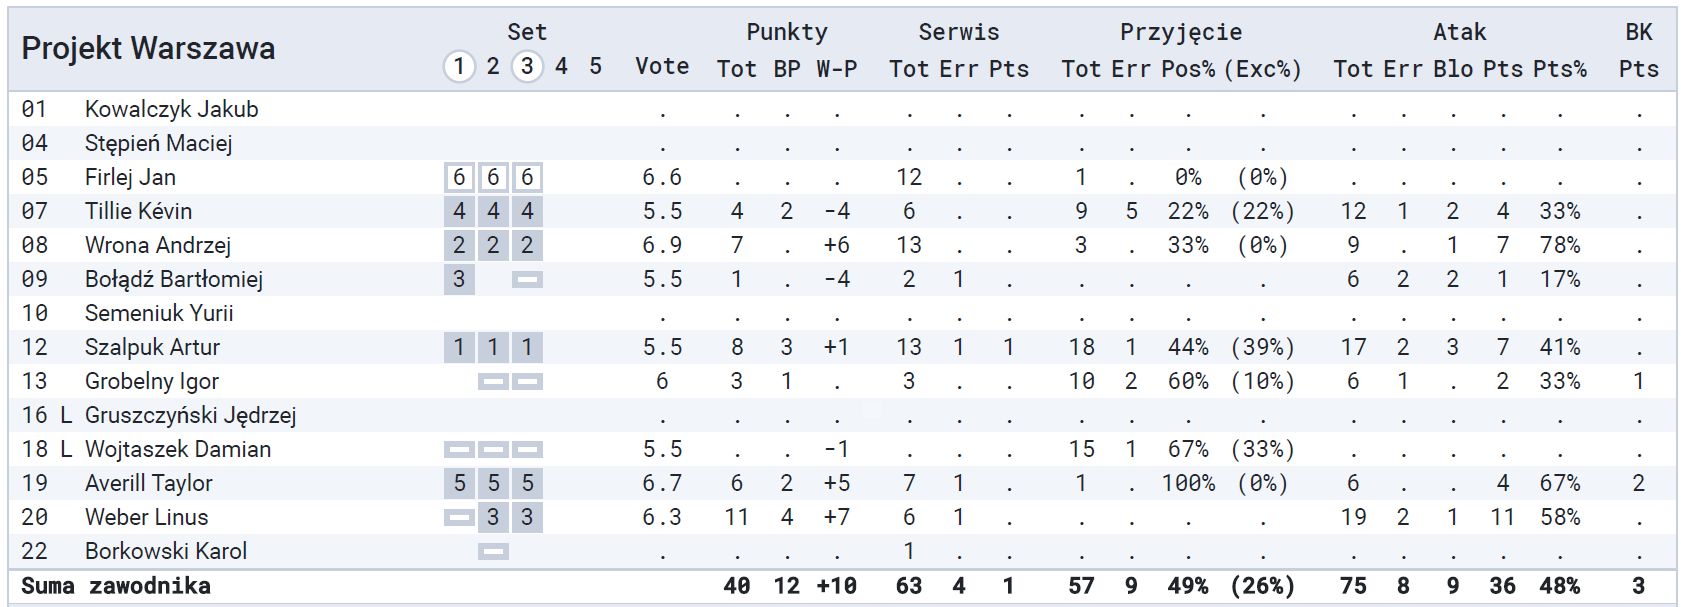
Task: Click Wrona Andrzej's set 3 position box
Action: [x=527, y=246]
